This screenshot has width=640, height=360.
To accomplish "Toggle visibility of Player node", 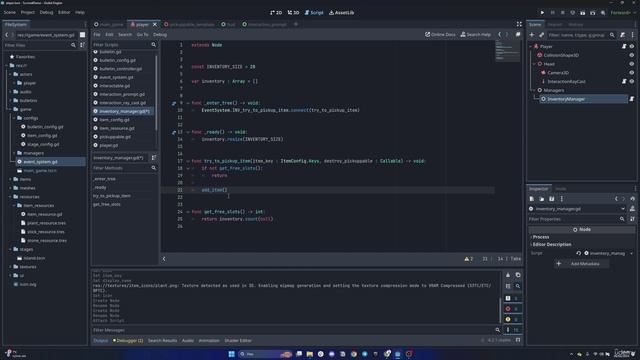I will [632, 47].
